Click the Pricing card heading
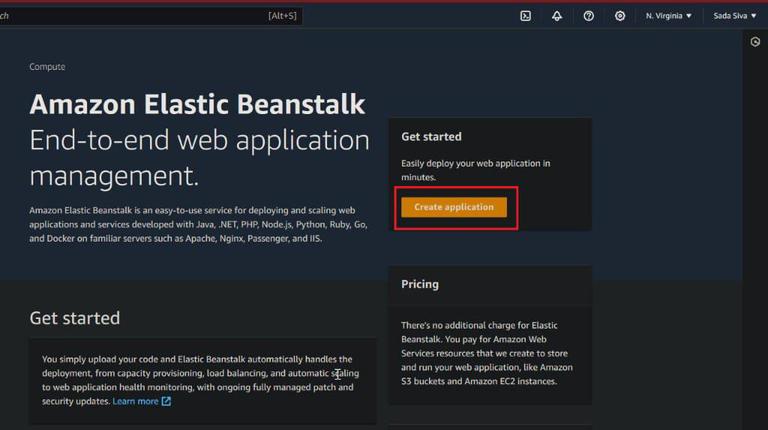Viewport: 768px width, 430px height. (x=420, y=284)
